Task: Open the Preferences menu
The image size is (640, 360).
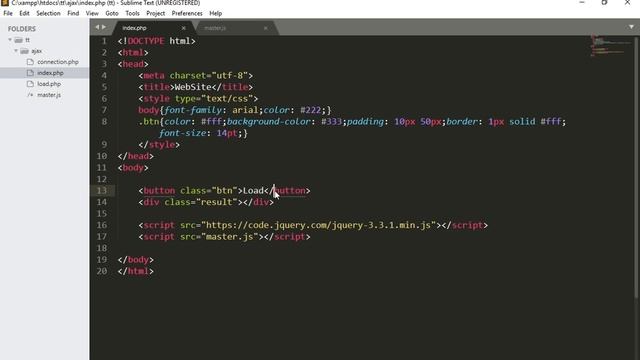Action: pyautogui.click(x=187, y=13)
